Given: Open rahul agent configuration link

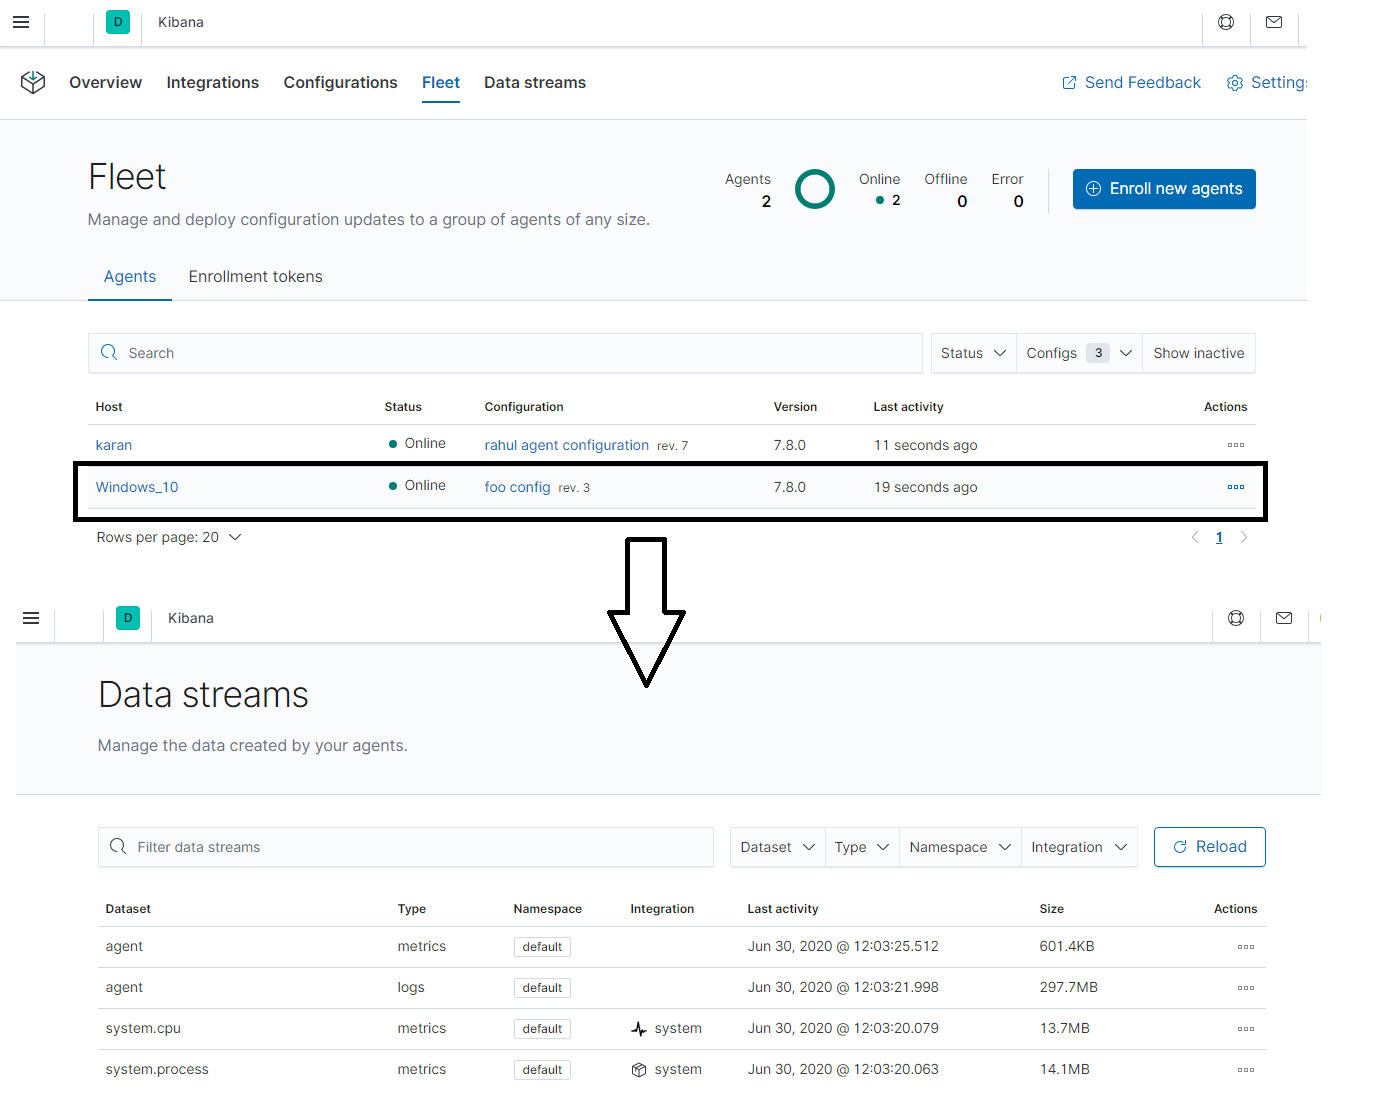Looking at the screenshot, I should [567, 445].
